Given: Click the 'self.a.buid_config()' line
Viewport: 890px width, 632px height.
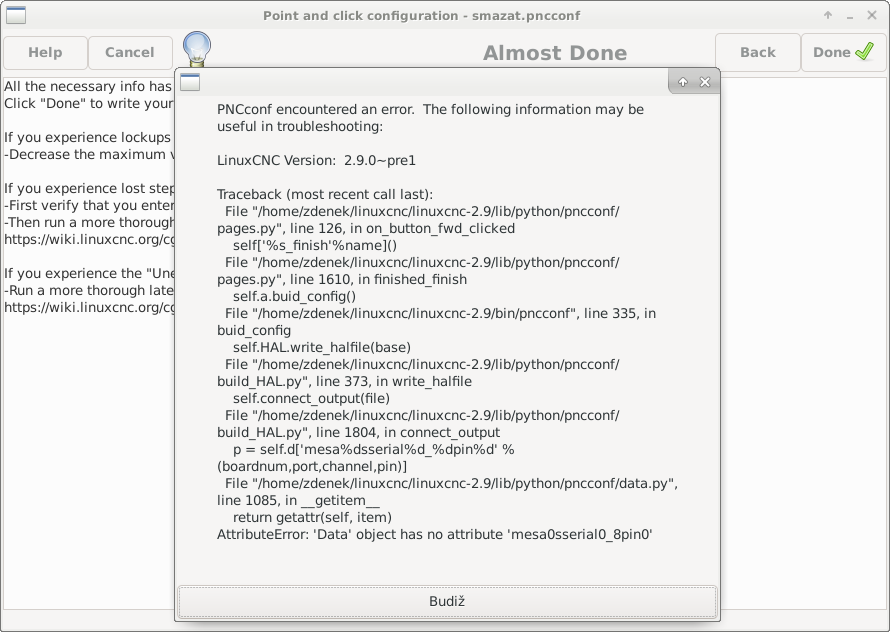Looking at the screenshot, I should click(295, 296).
